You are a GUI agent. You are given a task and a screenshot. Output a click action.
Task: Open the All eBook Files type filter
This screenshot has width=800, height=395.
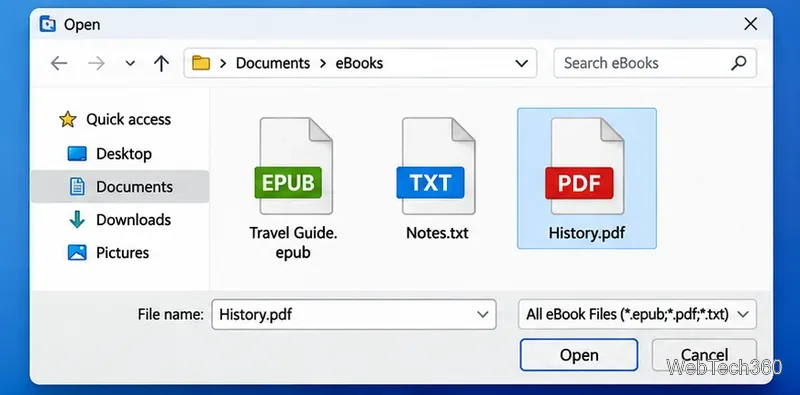pos(637,314)
